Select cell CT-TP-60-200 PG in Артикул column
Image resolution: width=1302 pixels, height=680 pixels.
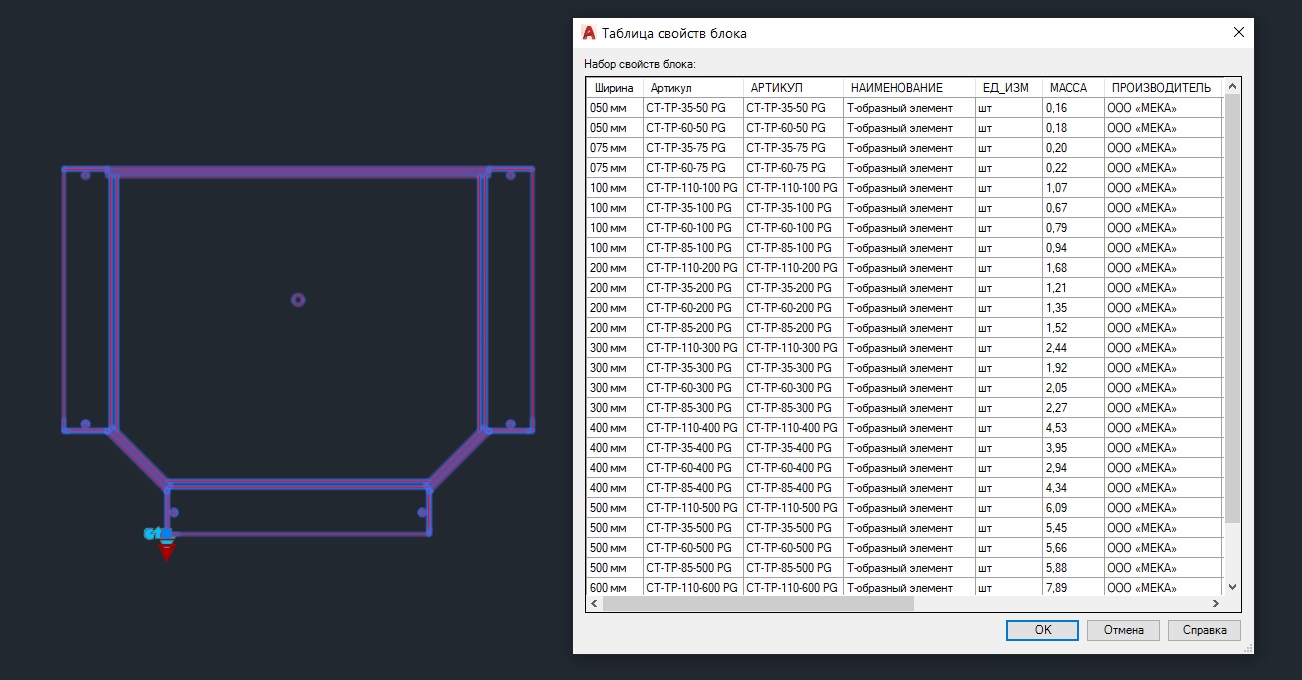(x=693, y=308)
